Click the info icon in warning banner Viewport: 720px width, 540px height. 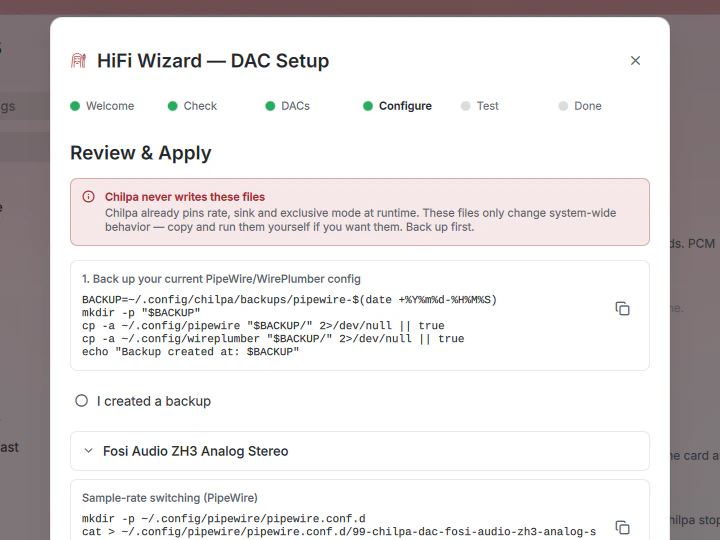pos(88,197)
